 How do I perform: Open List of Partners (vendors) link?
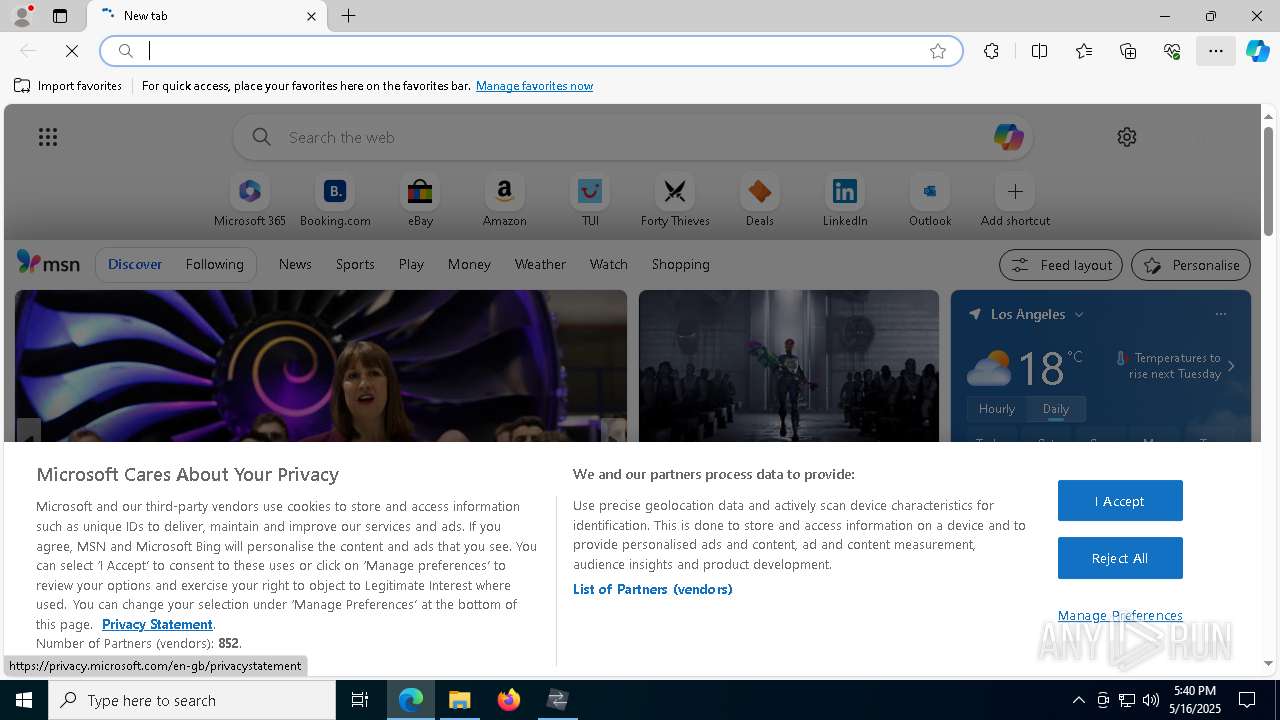[653, 589]
